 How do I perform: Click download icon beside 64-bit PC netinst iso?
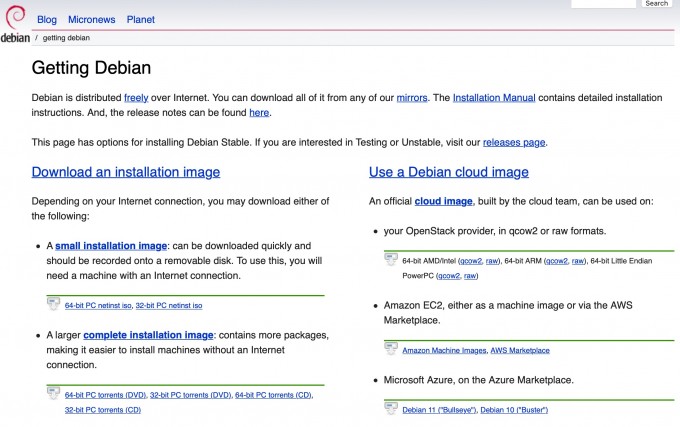pyautogui.click(x=54, y=303)
